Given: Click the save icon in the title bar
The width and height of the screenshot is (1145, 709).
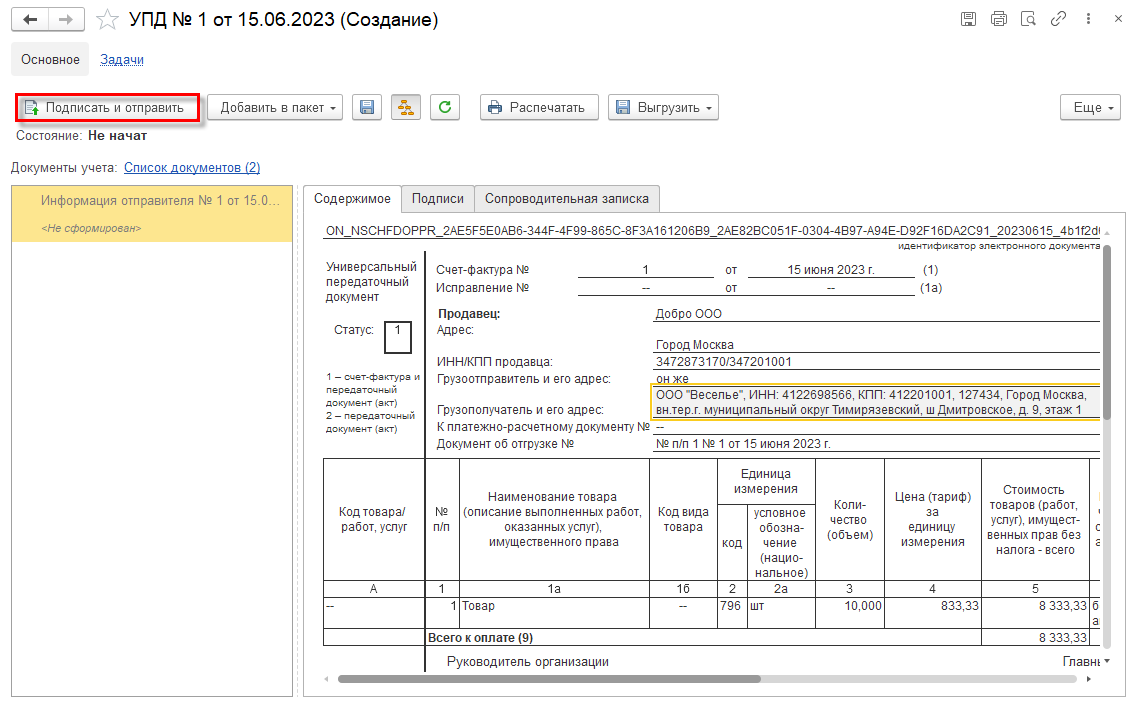Looking at the screenshot, I should click(968, 19).
